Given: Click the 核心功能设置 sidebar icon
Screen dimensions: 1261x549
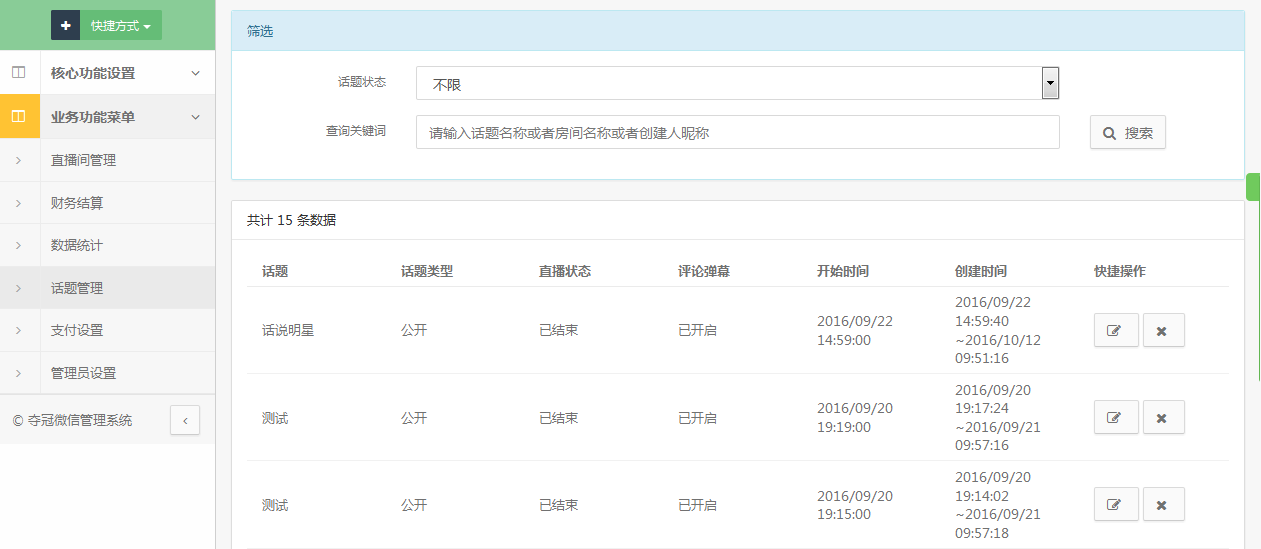Looking at the screenshot, I should 19,73.
